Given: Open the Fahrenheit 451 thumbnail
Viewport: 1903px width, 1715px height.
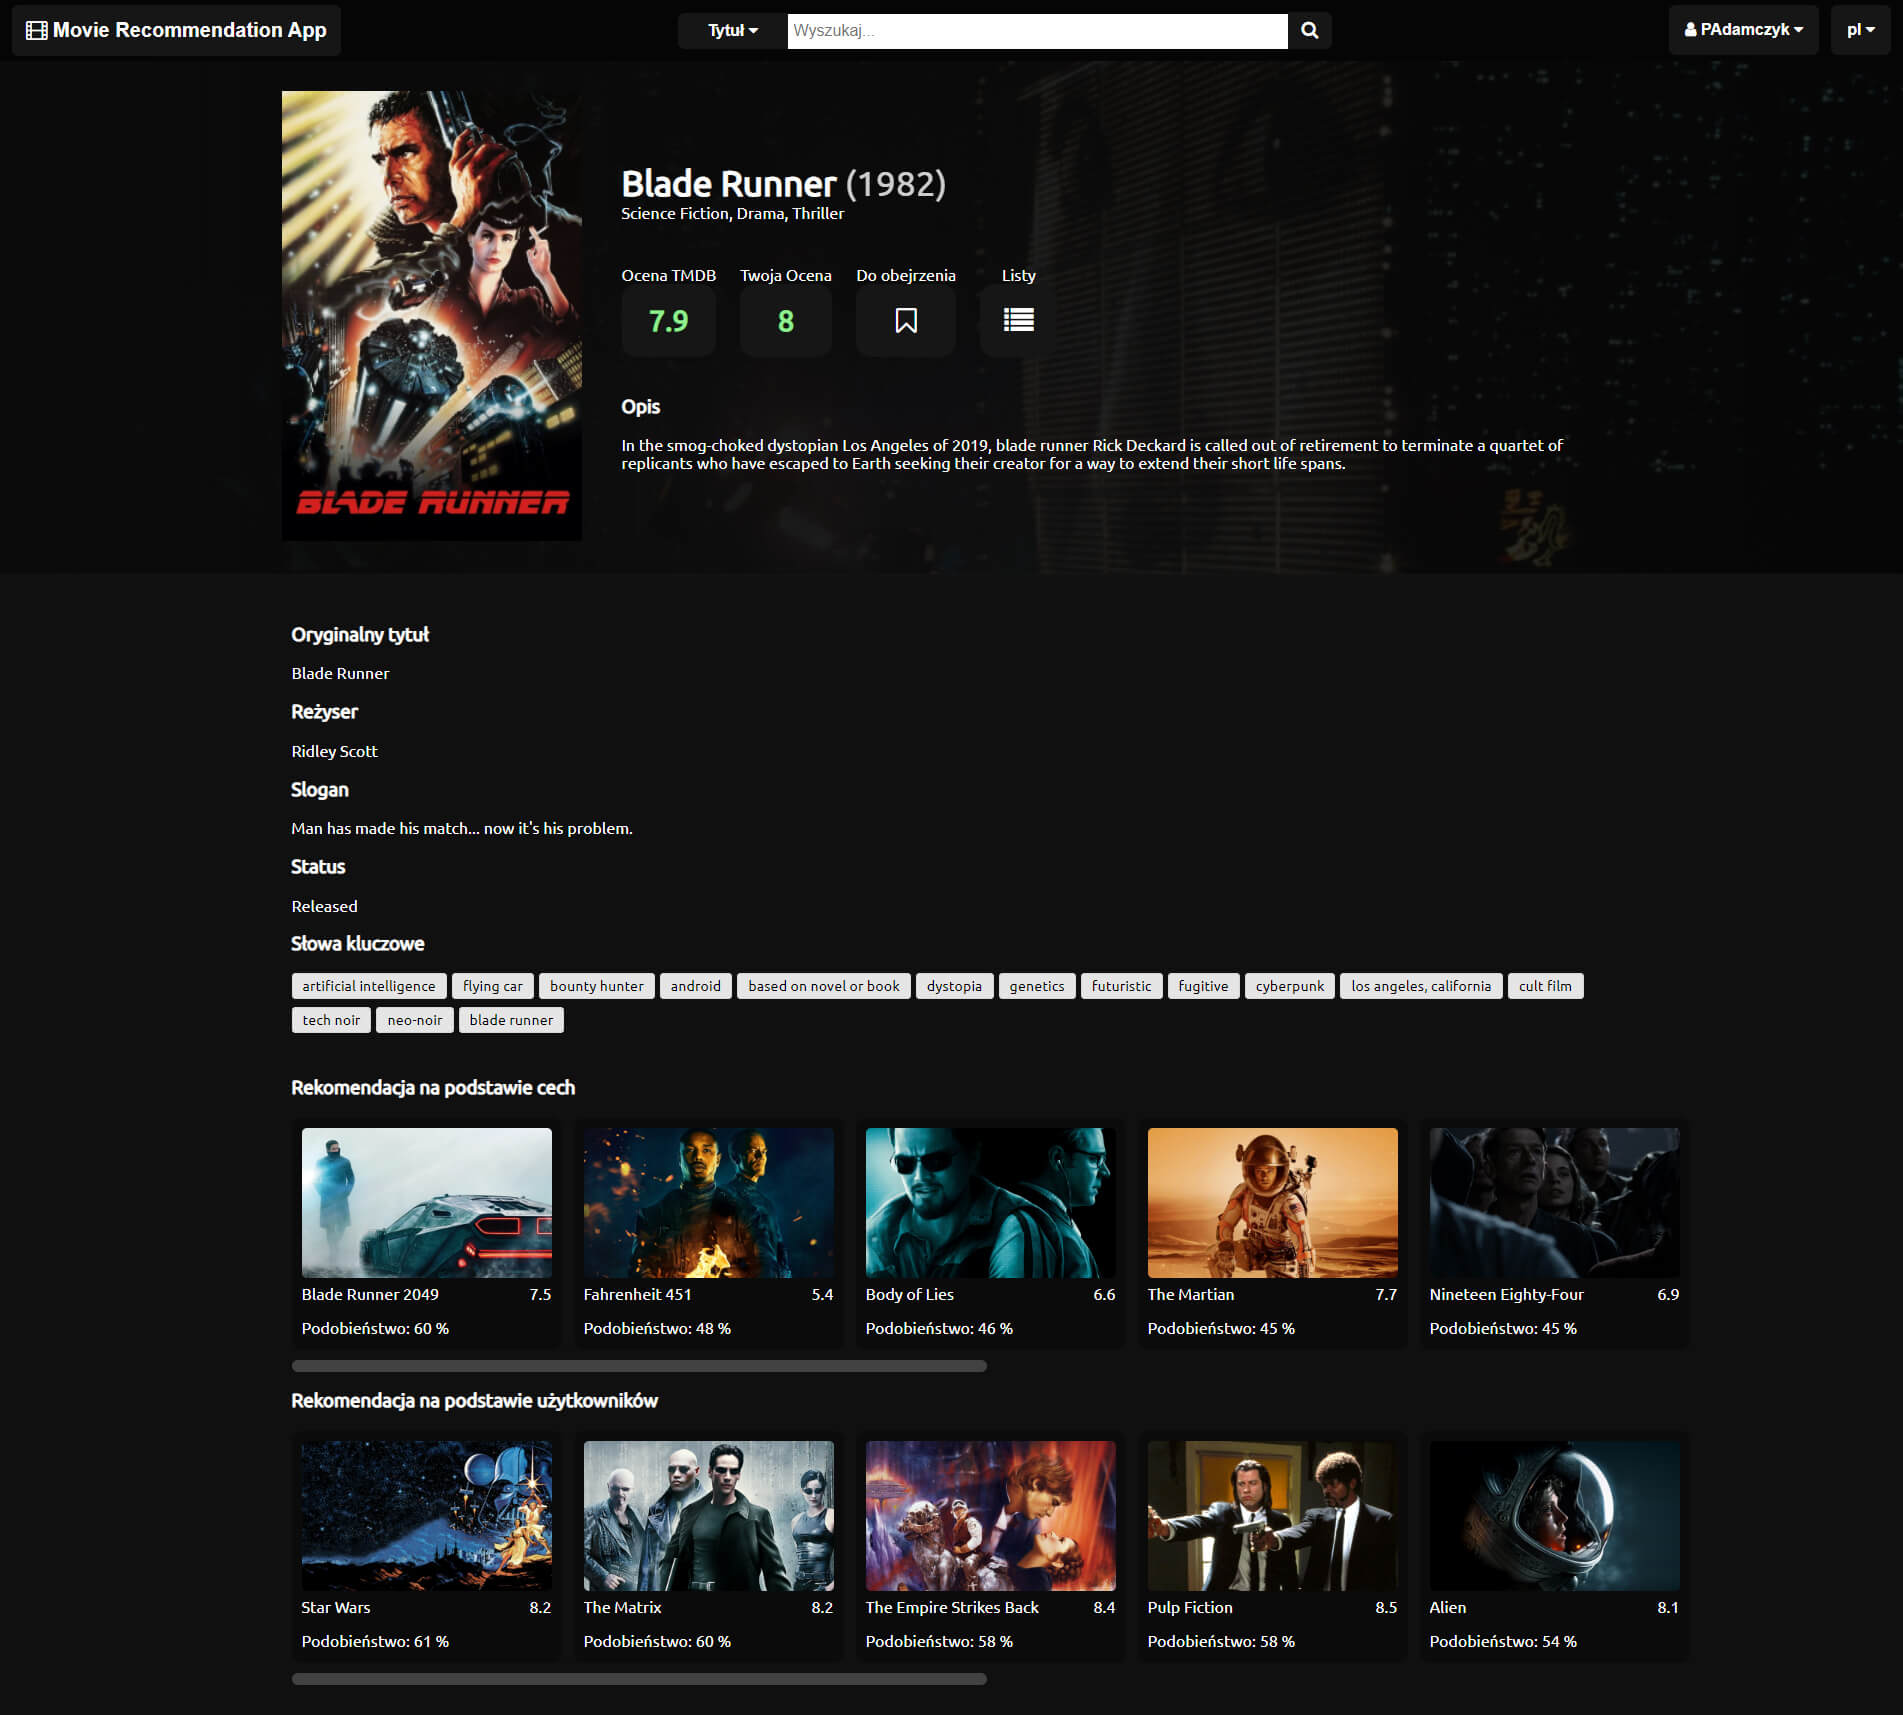Looking at the screenshot, I should [709, 1203].
